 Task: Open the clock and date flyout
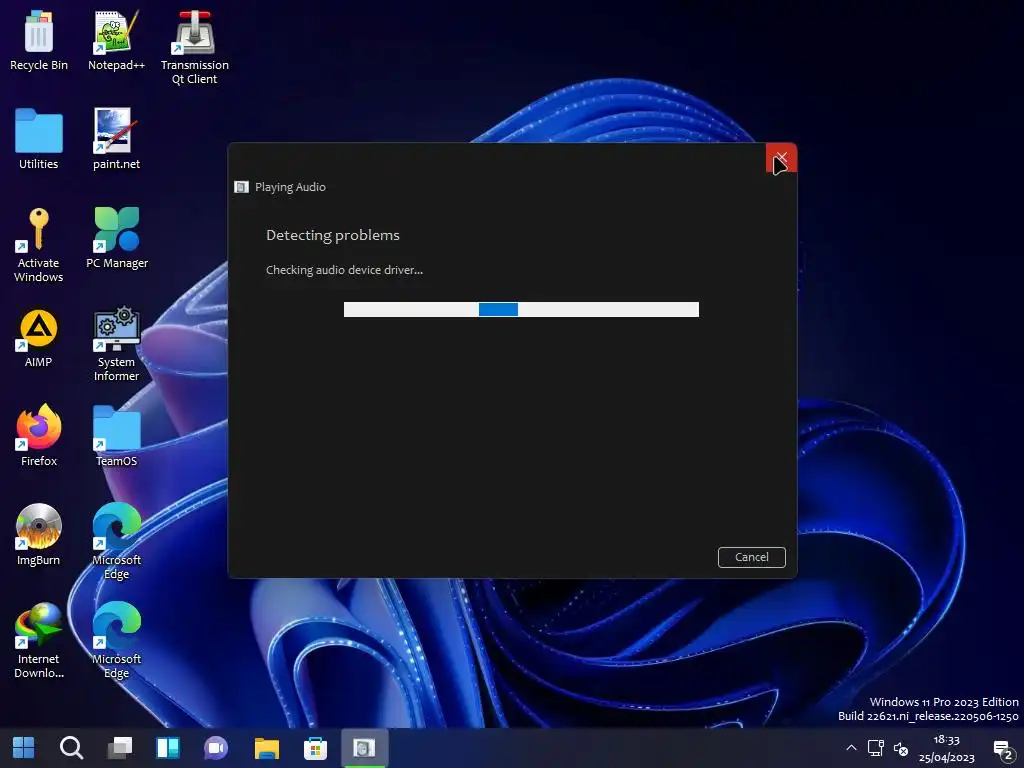(946, 748)
